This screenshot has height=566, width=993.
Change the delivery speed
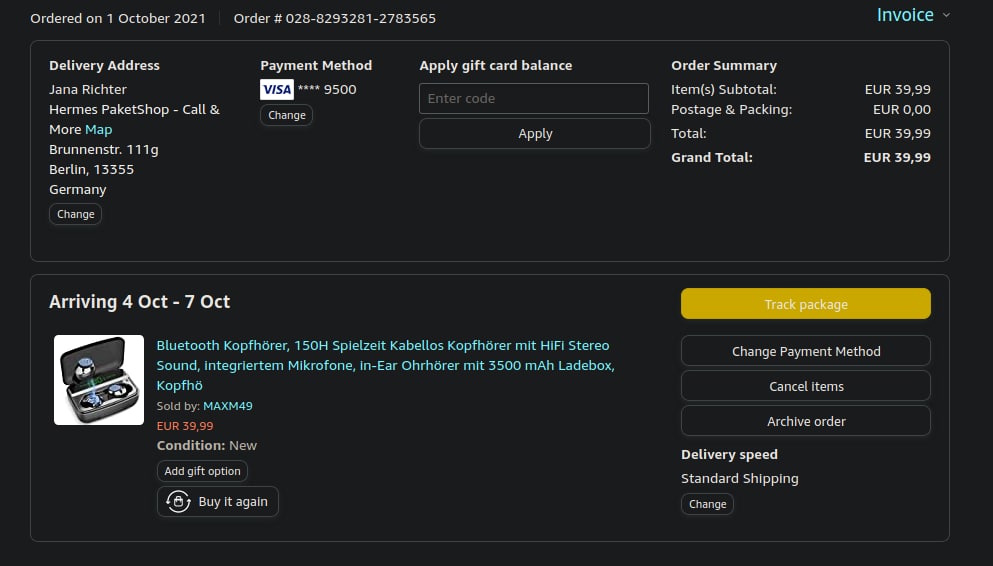(707, 504)
